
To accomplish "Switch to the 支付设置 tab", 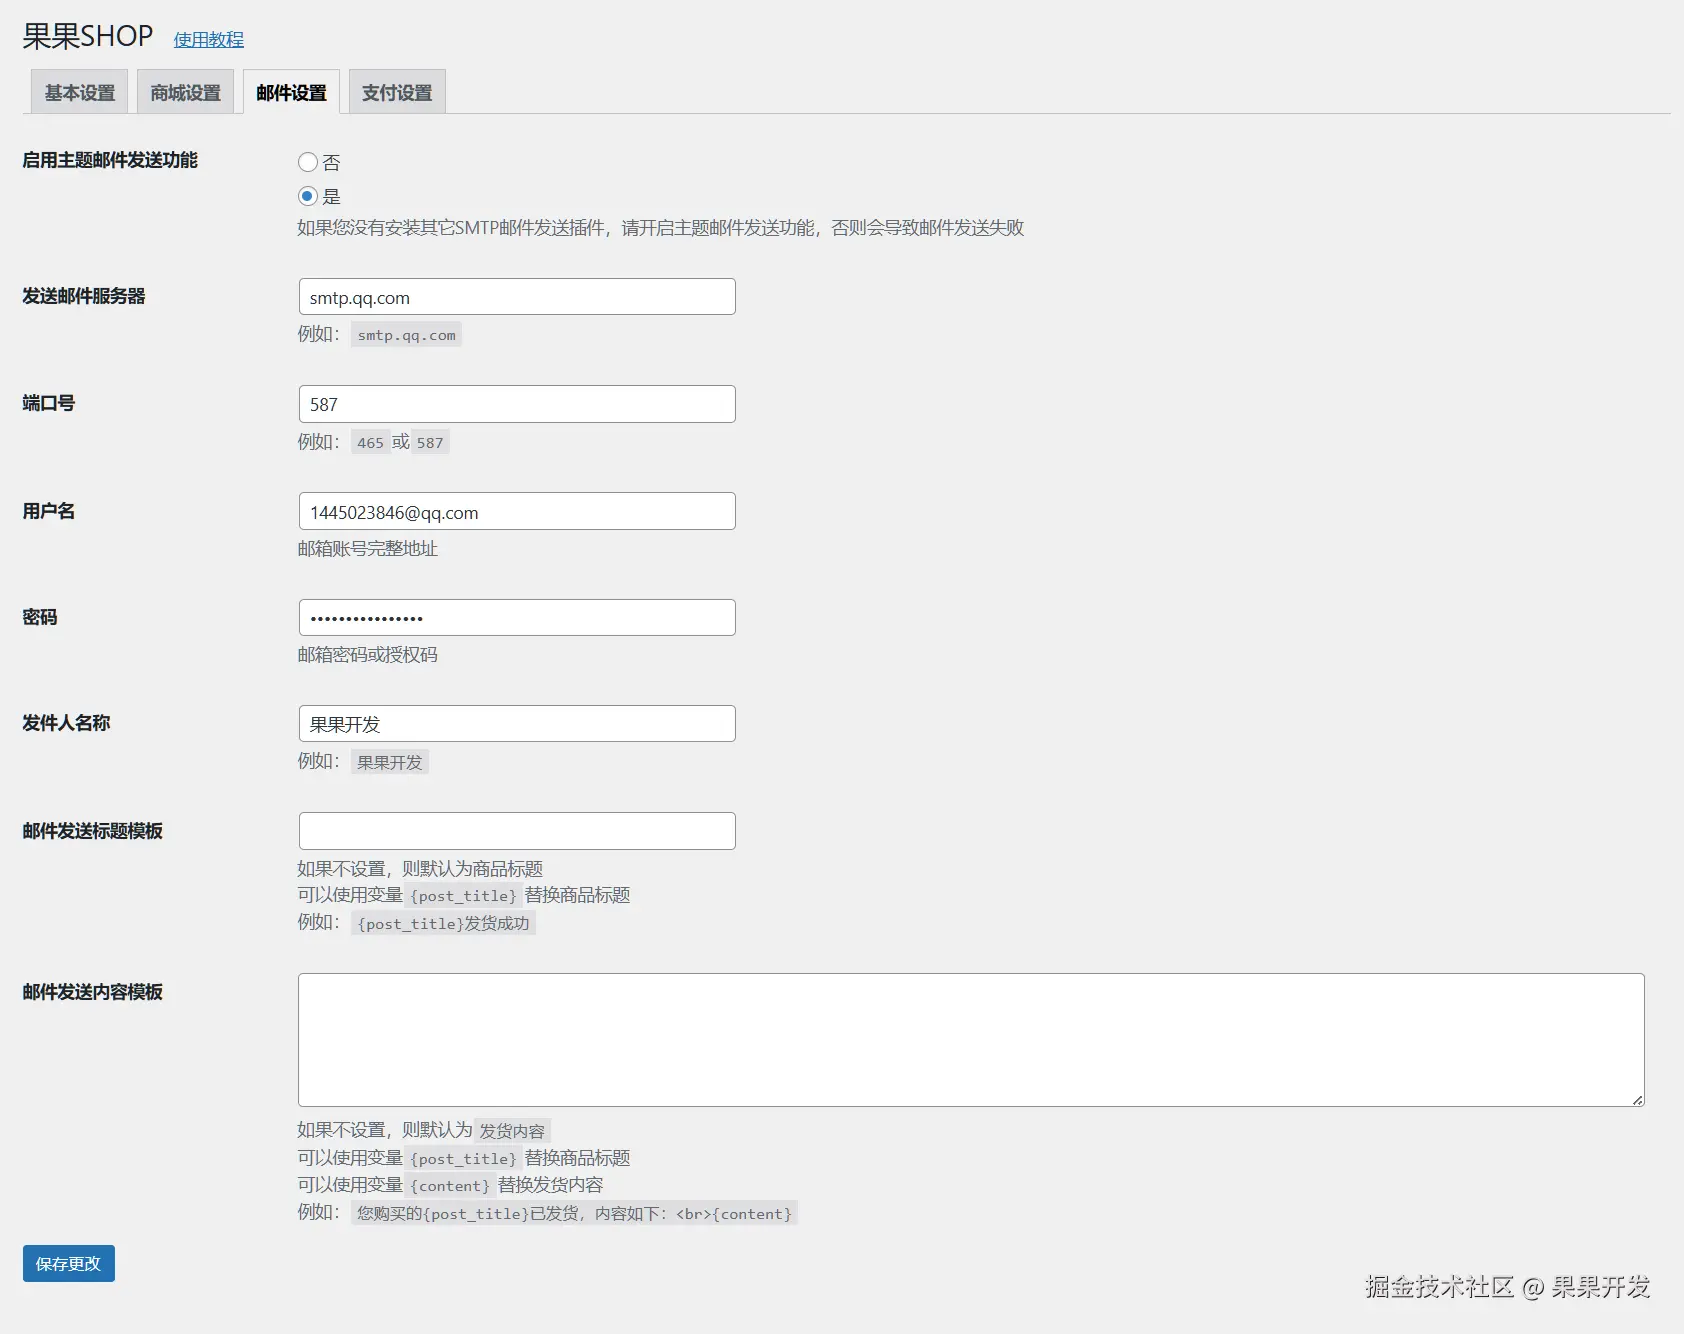I will pyautogui.click(x=396, y=91).
